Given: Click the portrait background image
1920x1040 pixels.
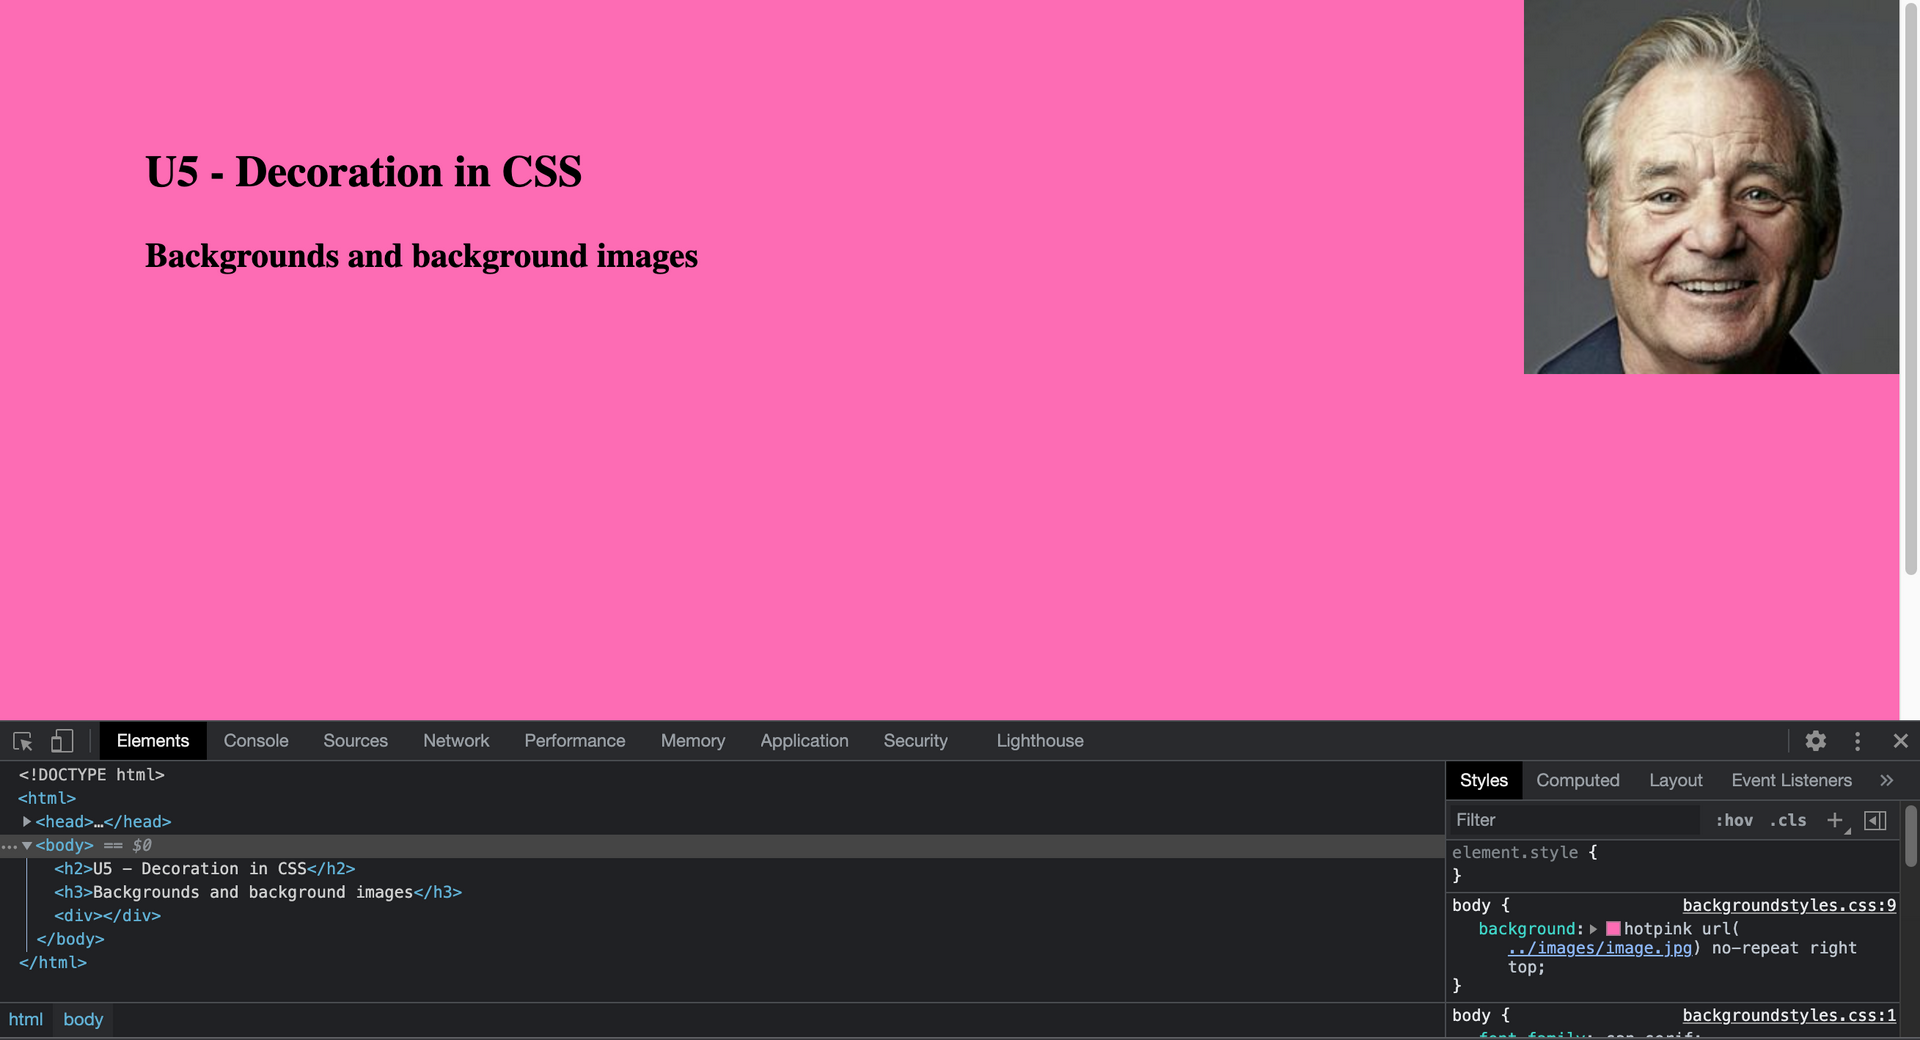Looking at the screenshot, I should pos(1711,187).
